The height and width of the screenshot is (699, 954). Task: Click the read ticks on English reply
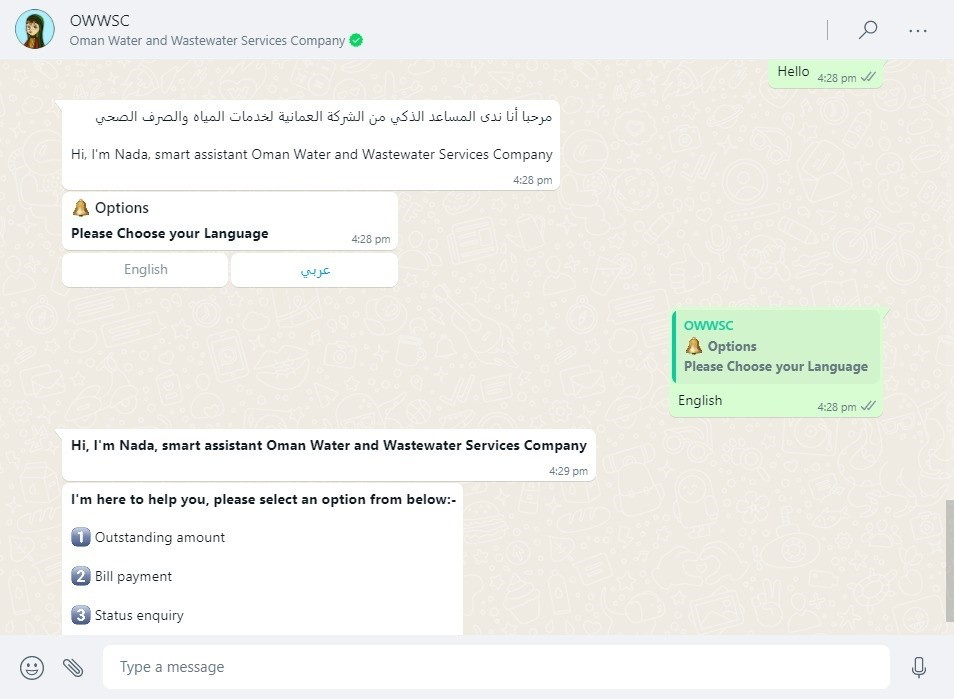[868, 406]
